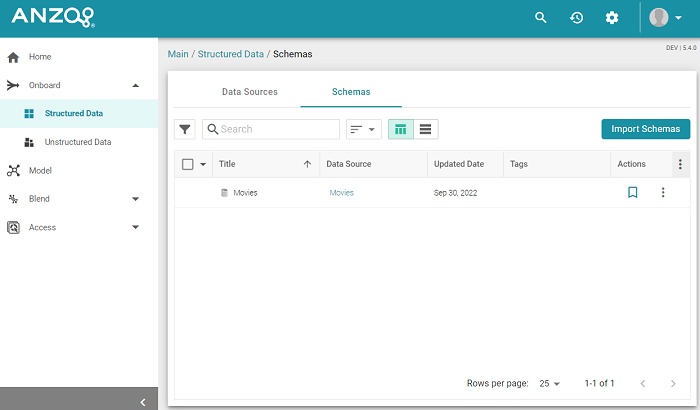Image resolution: width=700 pixels, height=410 pixels.
Task: Open the filter funnel button
Action: pyautogui.click(x=184, y=130)
